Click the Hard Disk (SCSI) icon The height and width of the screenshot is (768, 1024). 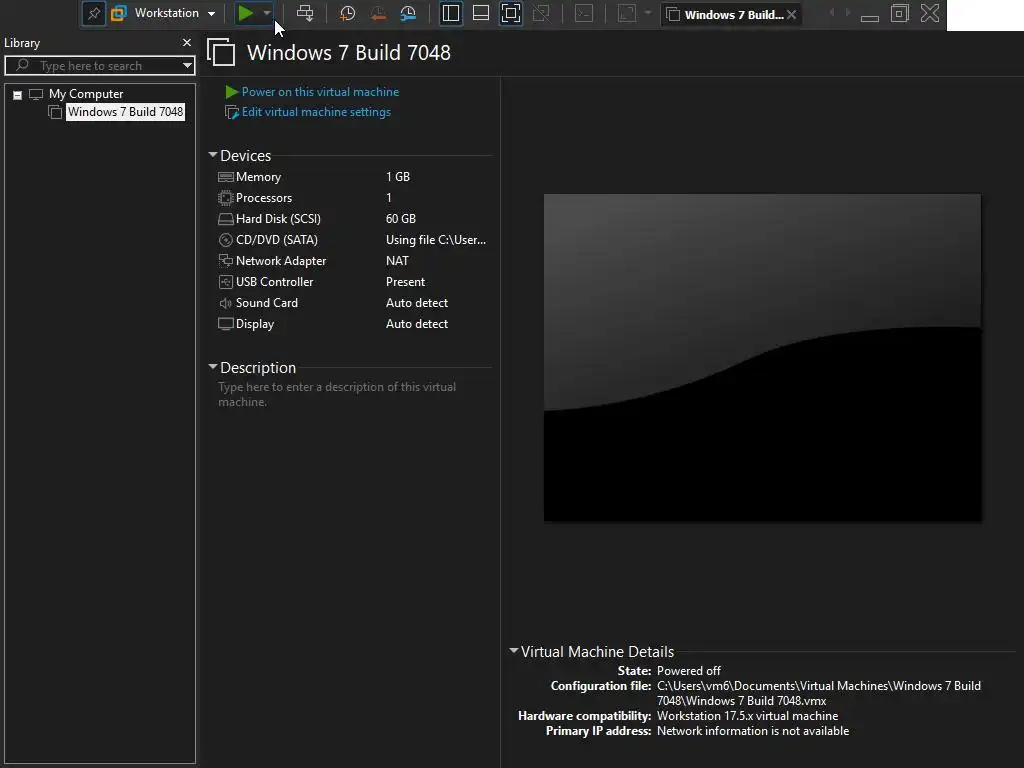(225, 219)
